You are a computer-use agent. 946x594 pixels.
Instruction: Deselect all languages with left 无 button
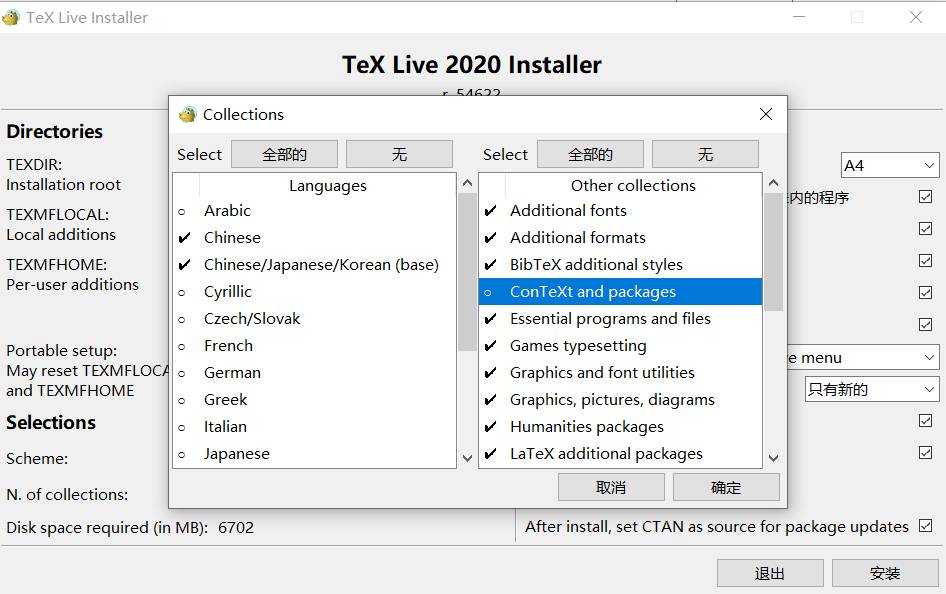pos(399,154)
